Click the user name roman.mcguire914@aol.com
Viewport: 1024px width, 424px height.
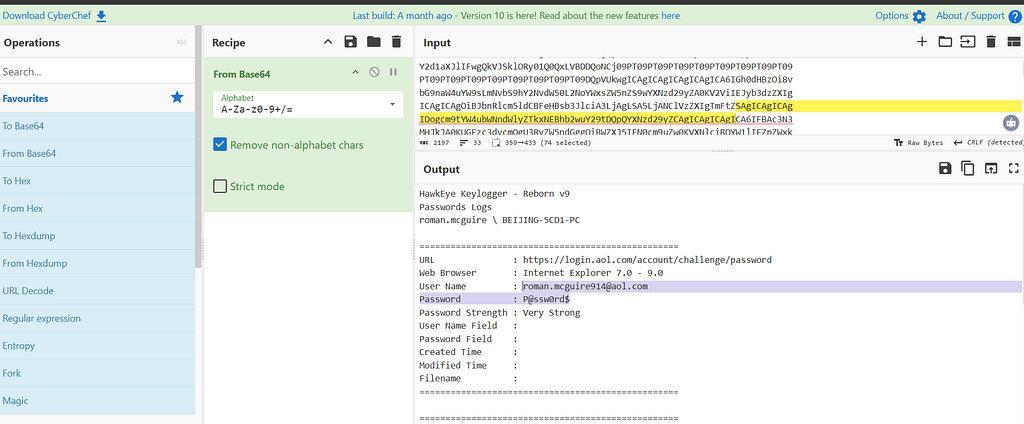(585, 286)
